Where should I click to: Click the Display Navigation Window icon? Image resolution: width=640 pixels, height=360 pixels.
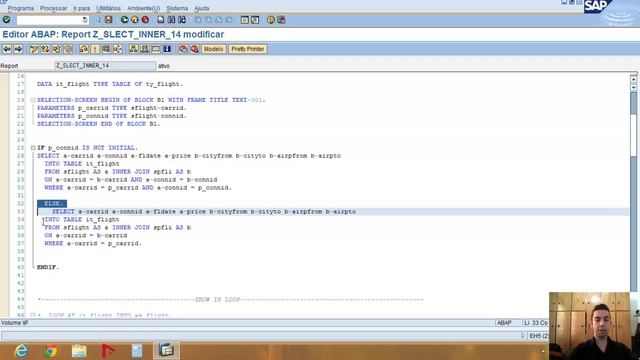144,49
